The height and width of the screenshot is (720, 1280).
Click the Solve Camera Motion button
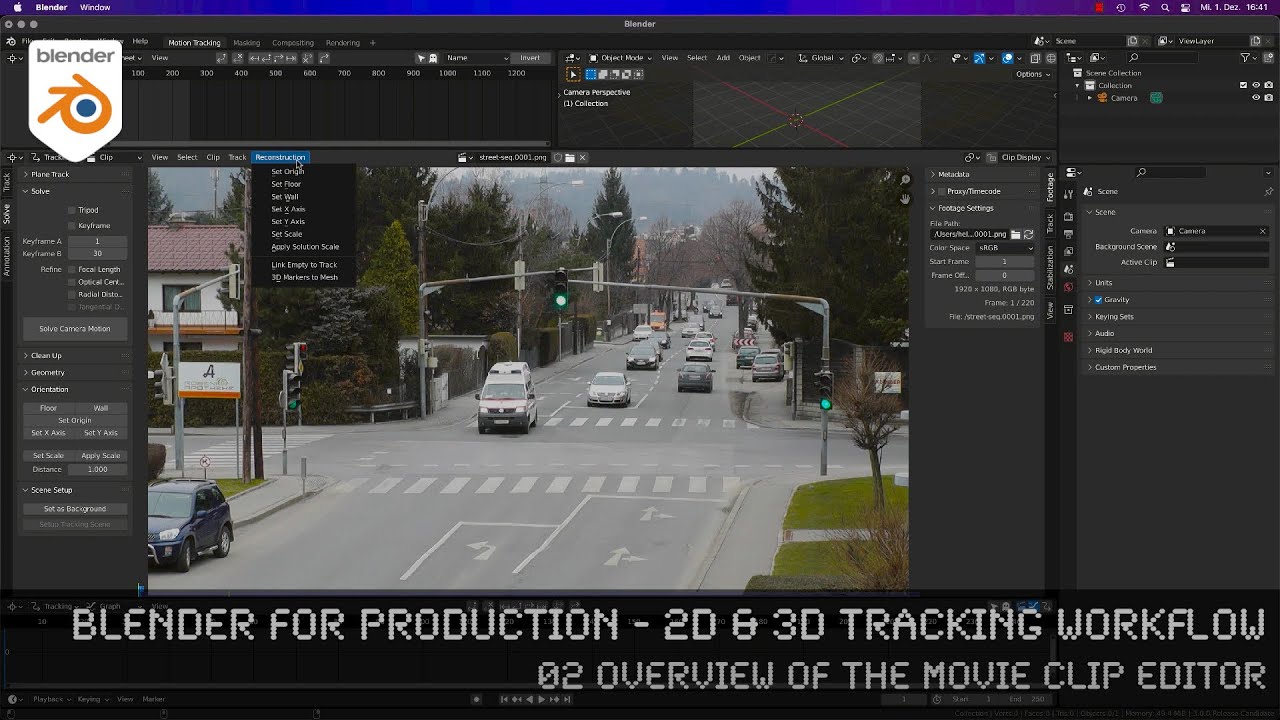(x=74, y=329)
